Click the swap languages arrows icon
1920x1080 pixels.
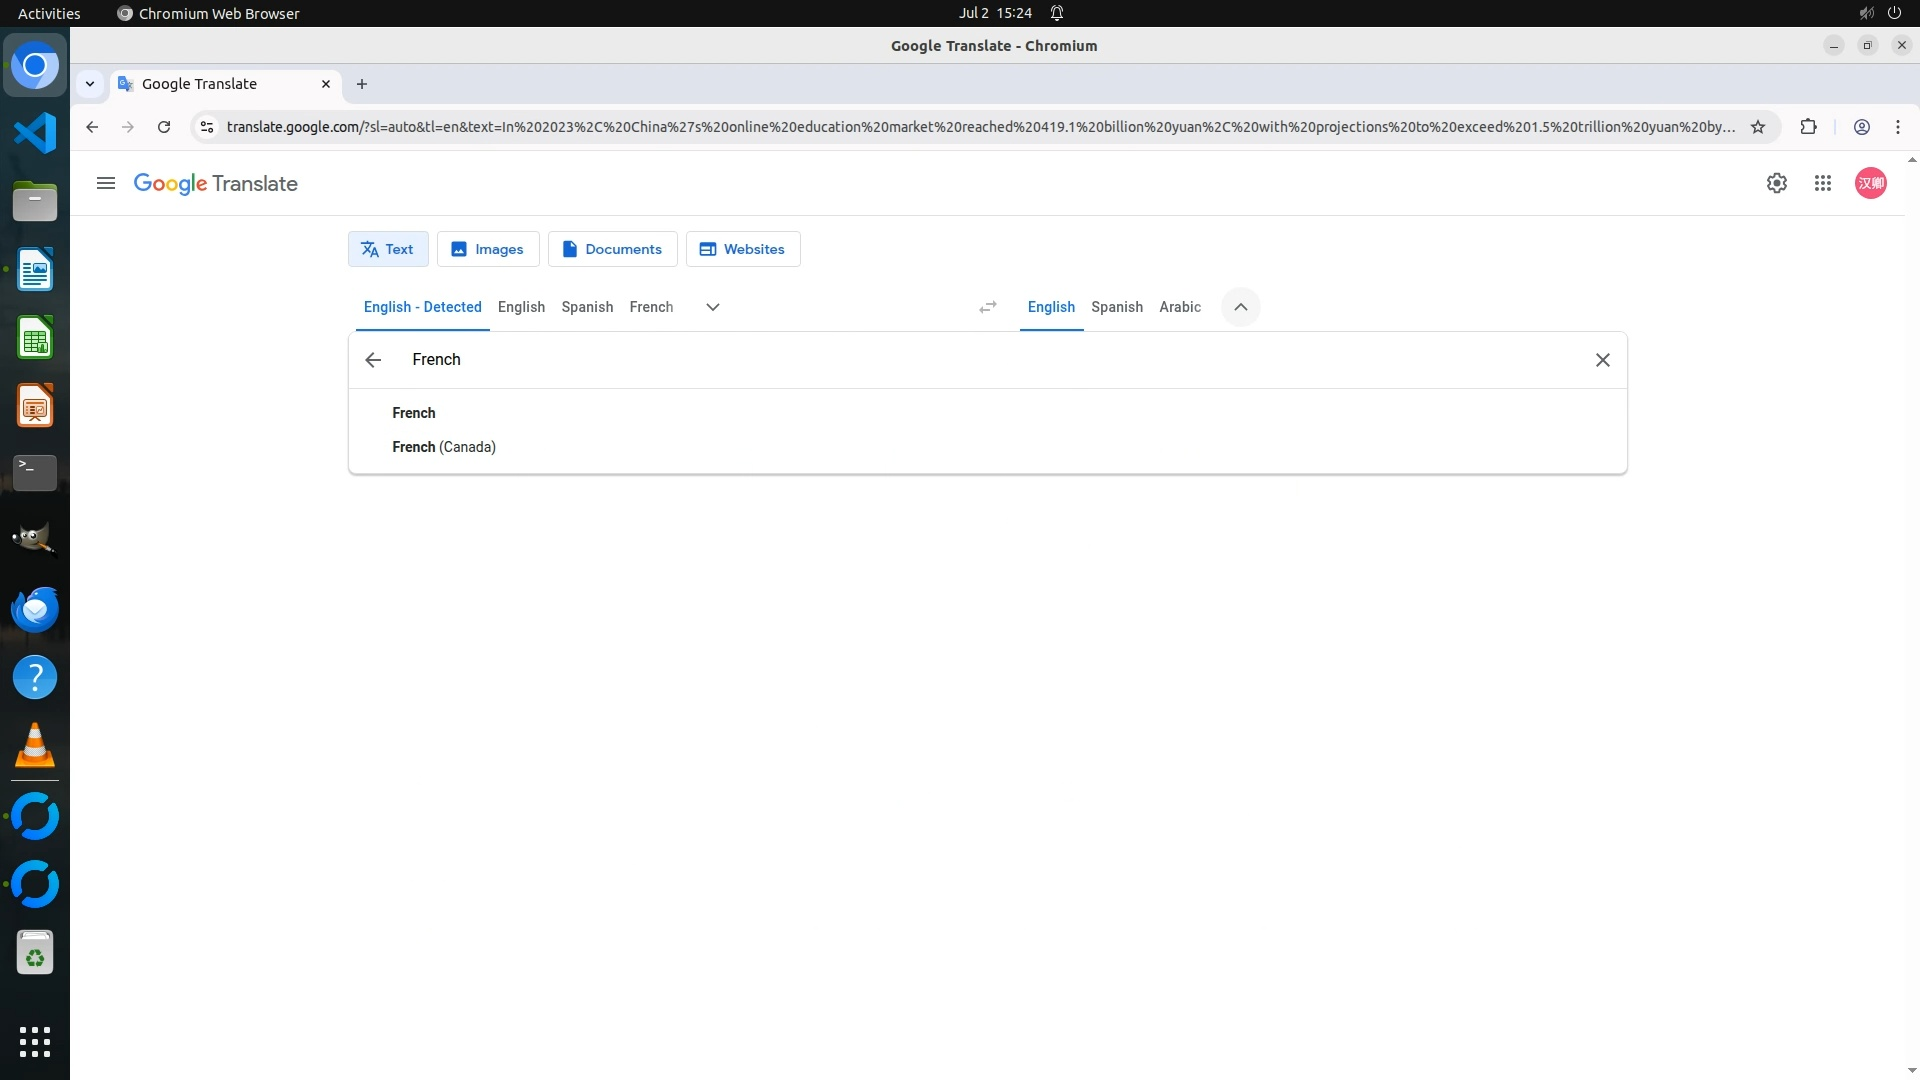987,307
